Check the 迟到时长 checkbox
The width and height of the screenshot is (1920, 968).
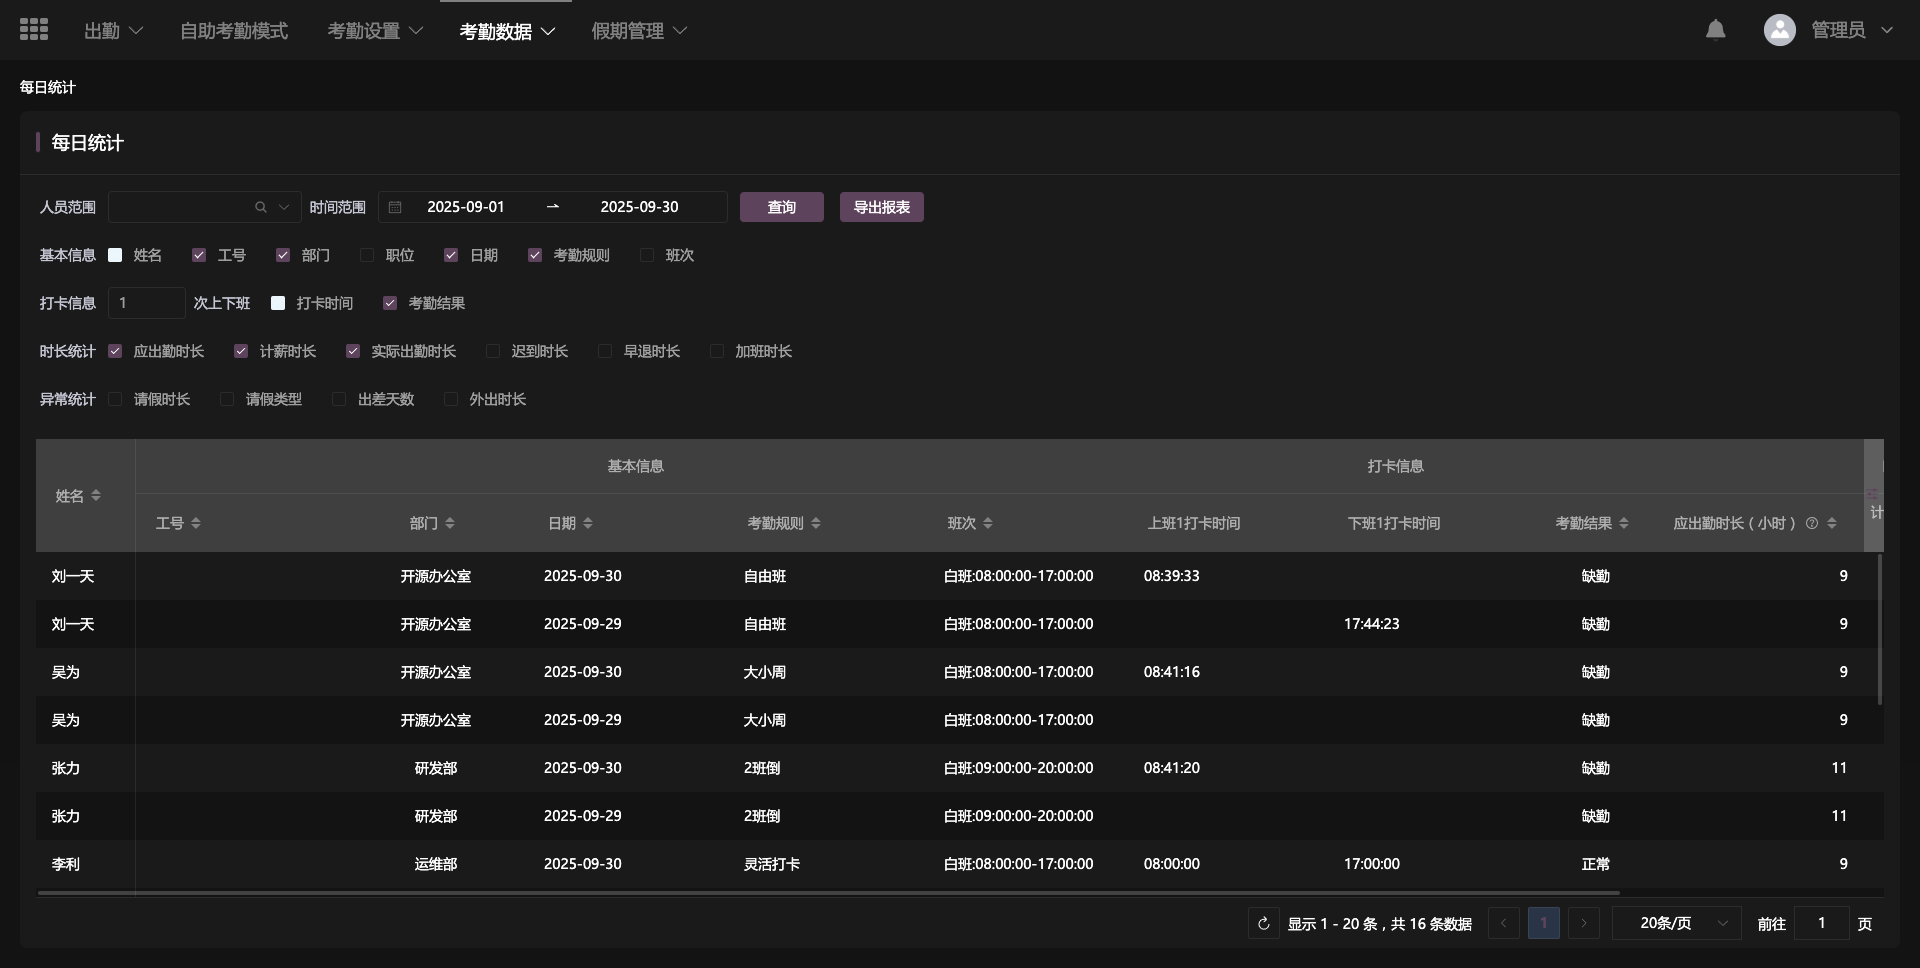[x=493, y=351]
